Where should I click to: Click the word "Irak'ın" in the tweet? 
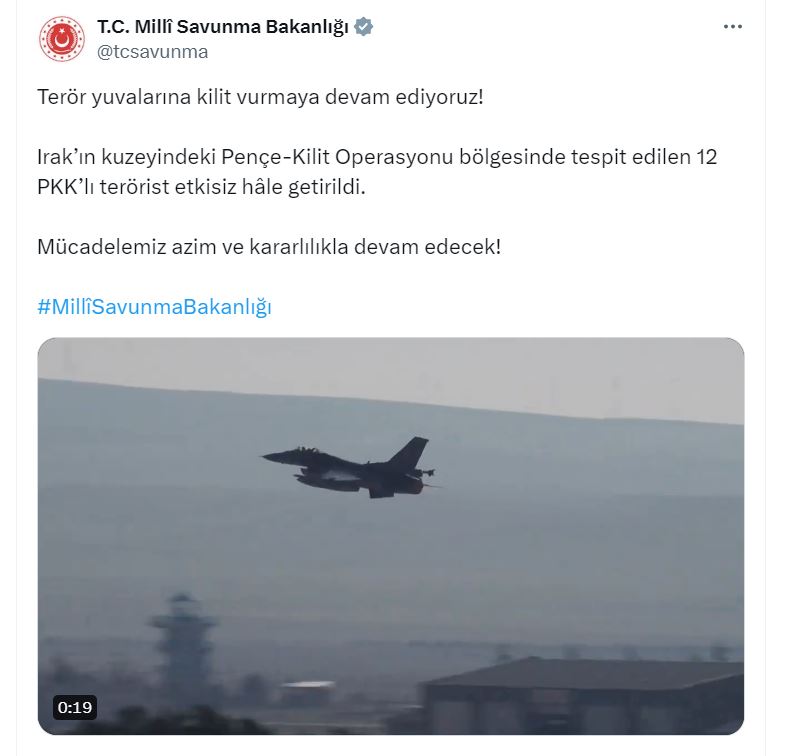coord(66,157)
